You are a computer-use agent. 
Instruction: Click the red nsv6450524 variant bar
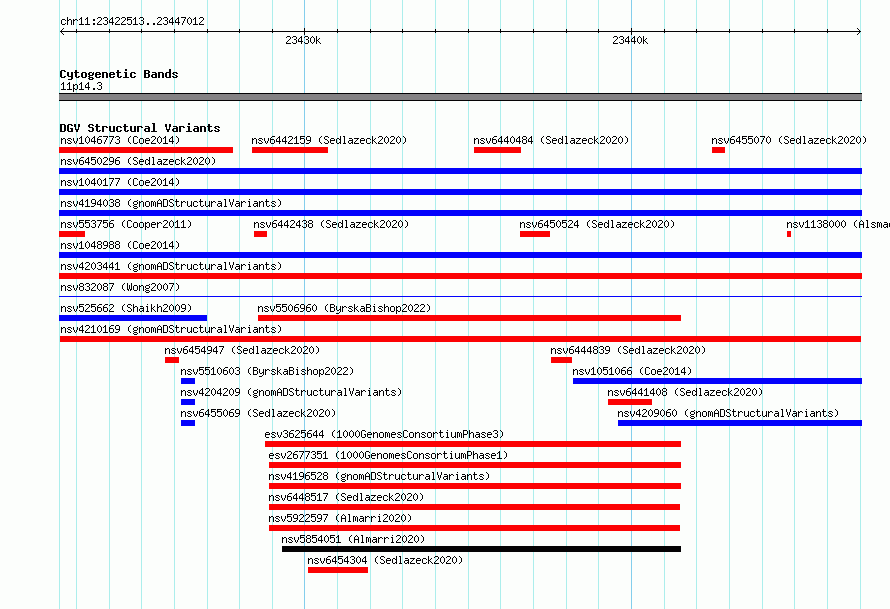(535, 234)
